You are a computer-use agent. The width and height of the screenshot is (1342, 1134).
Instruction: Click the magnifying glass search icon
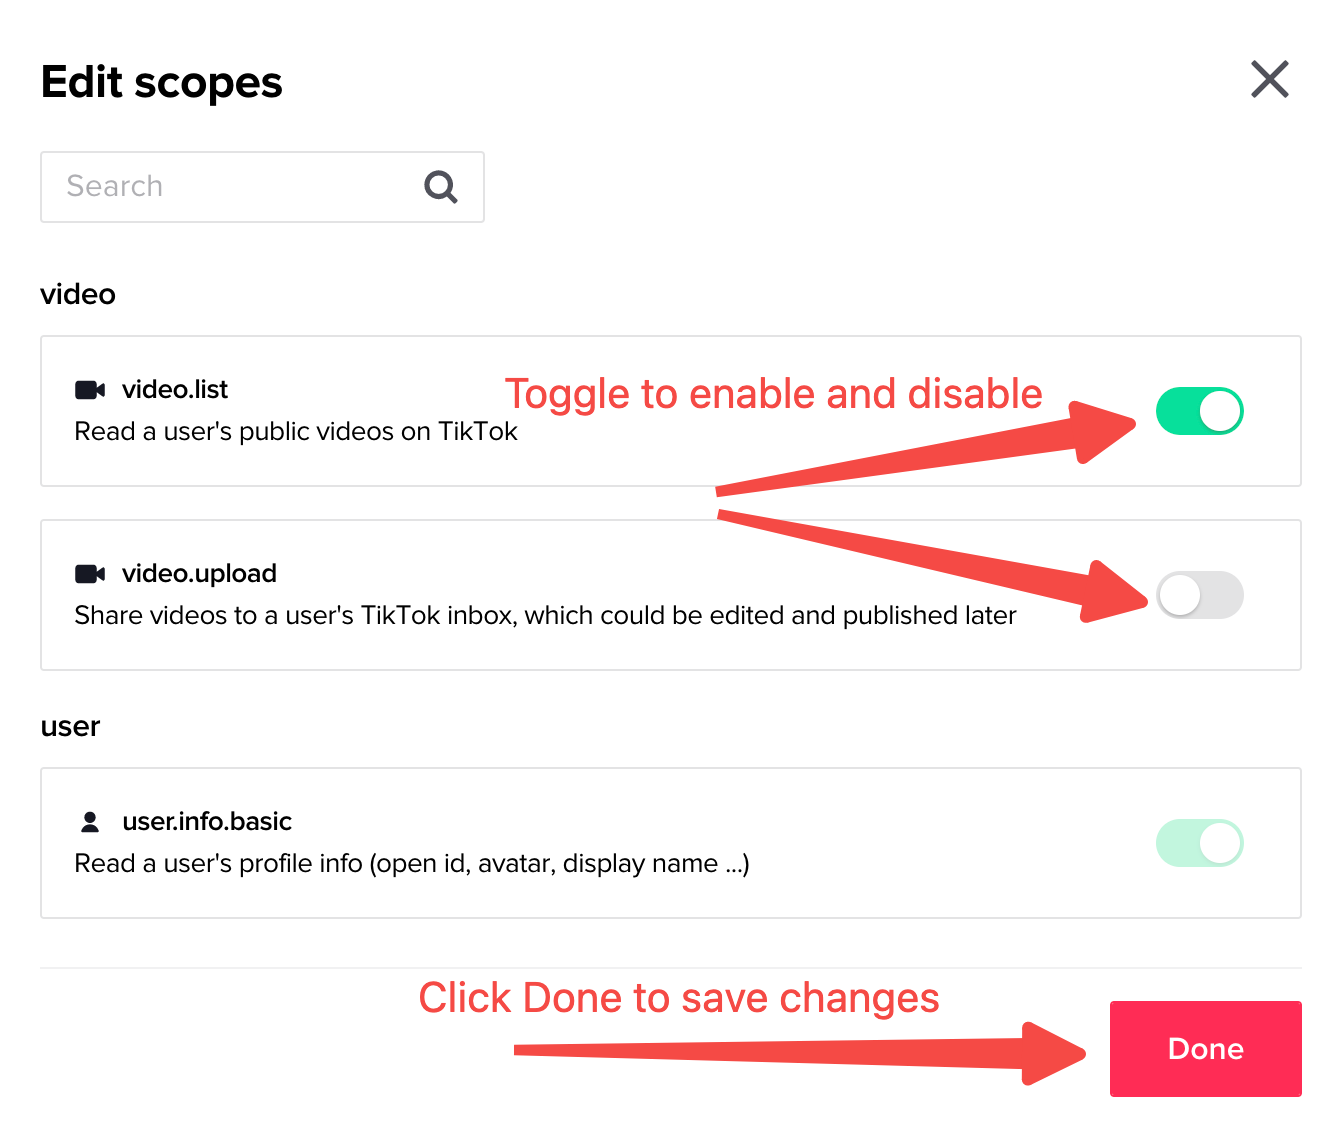(x=440, y=187)
